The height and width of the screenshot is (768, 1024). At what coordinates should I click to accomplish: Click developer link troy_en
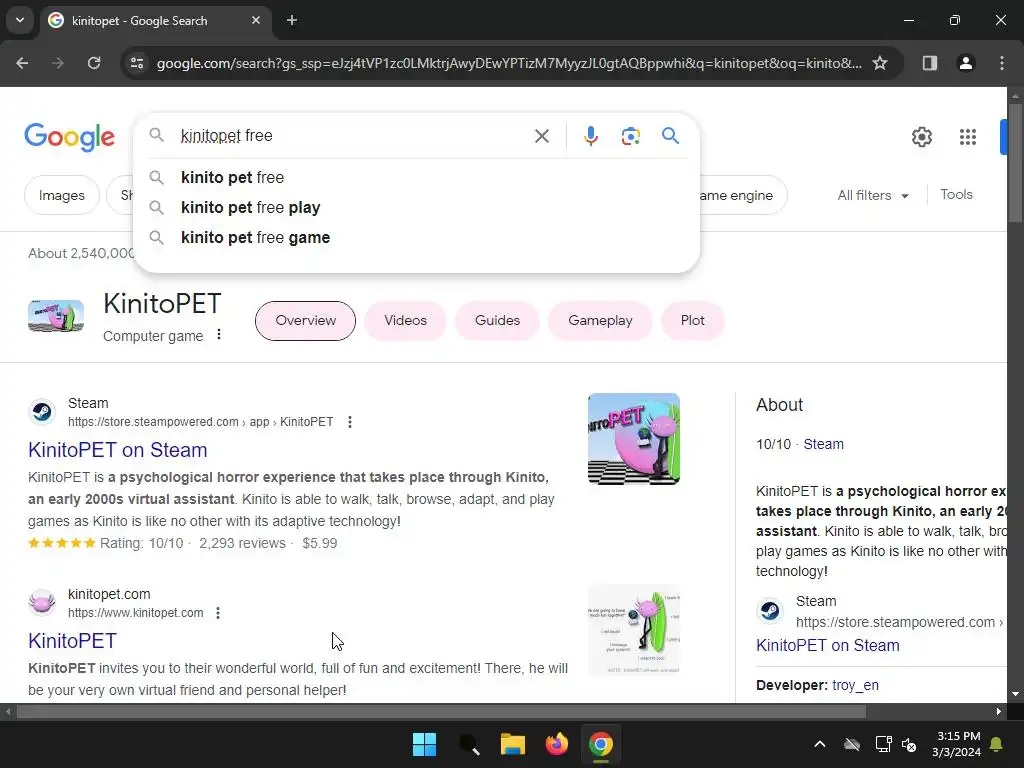tap(855, 685)
